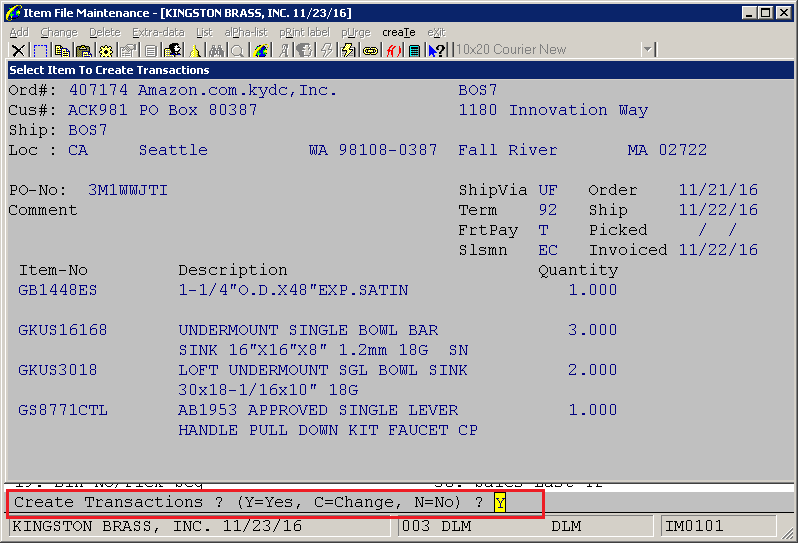Open the eXit menu

coord(436,33)
